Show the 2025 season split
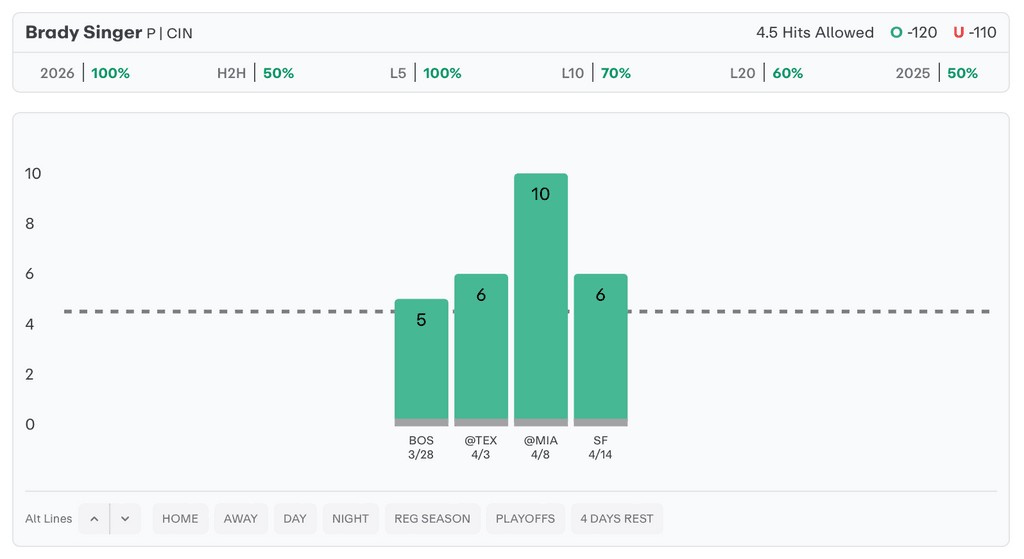The width and height of the screenshot is (1024, 559). (936, 73)
